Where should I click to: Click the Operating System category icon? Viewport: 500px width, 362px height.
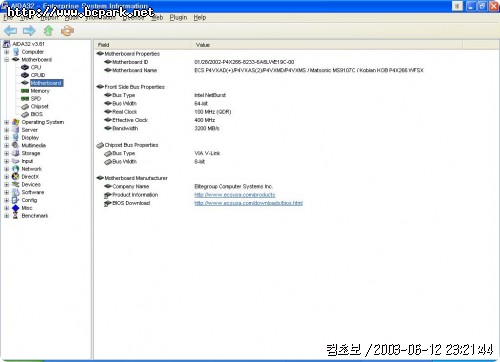coord(16,122)
